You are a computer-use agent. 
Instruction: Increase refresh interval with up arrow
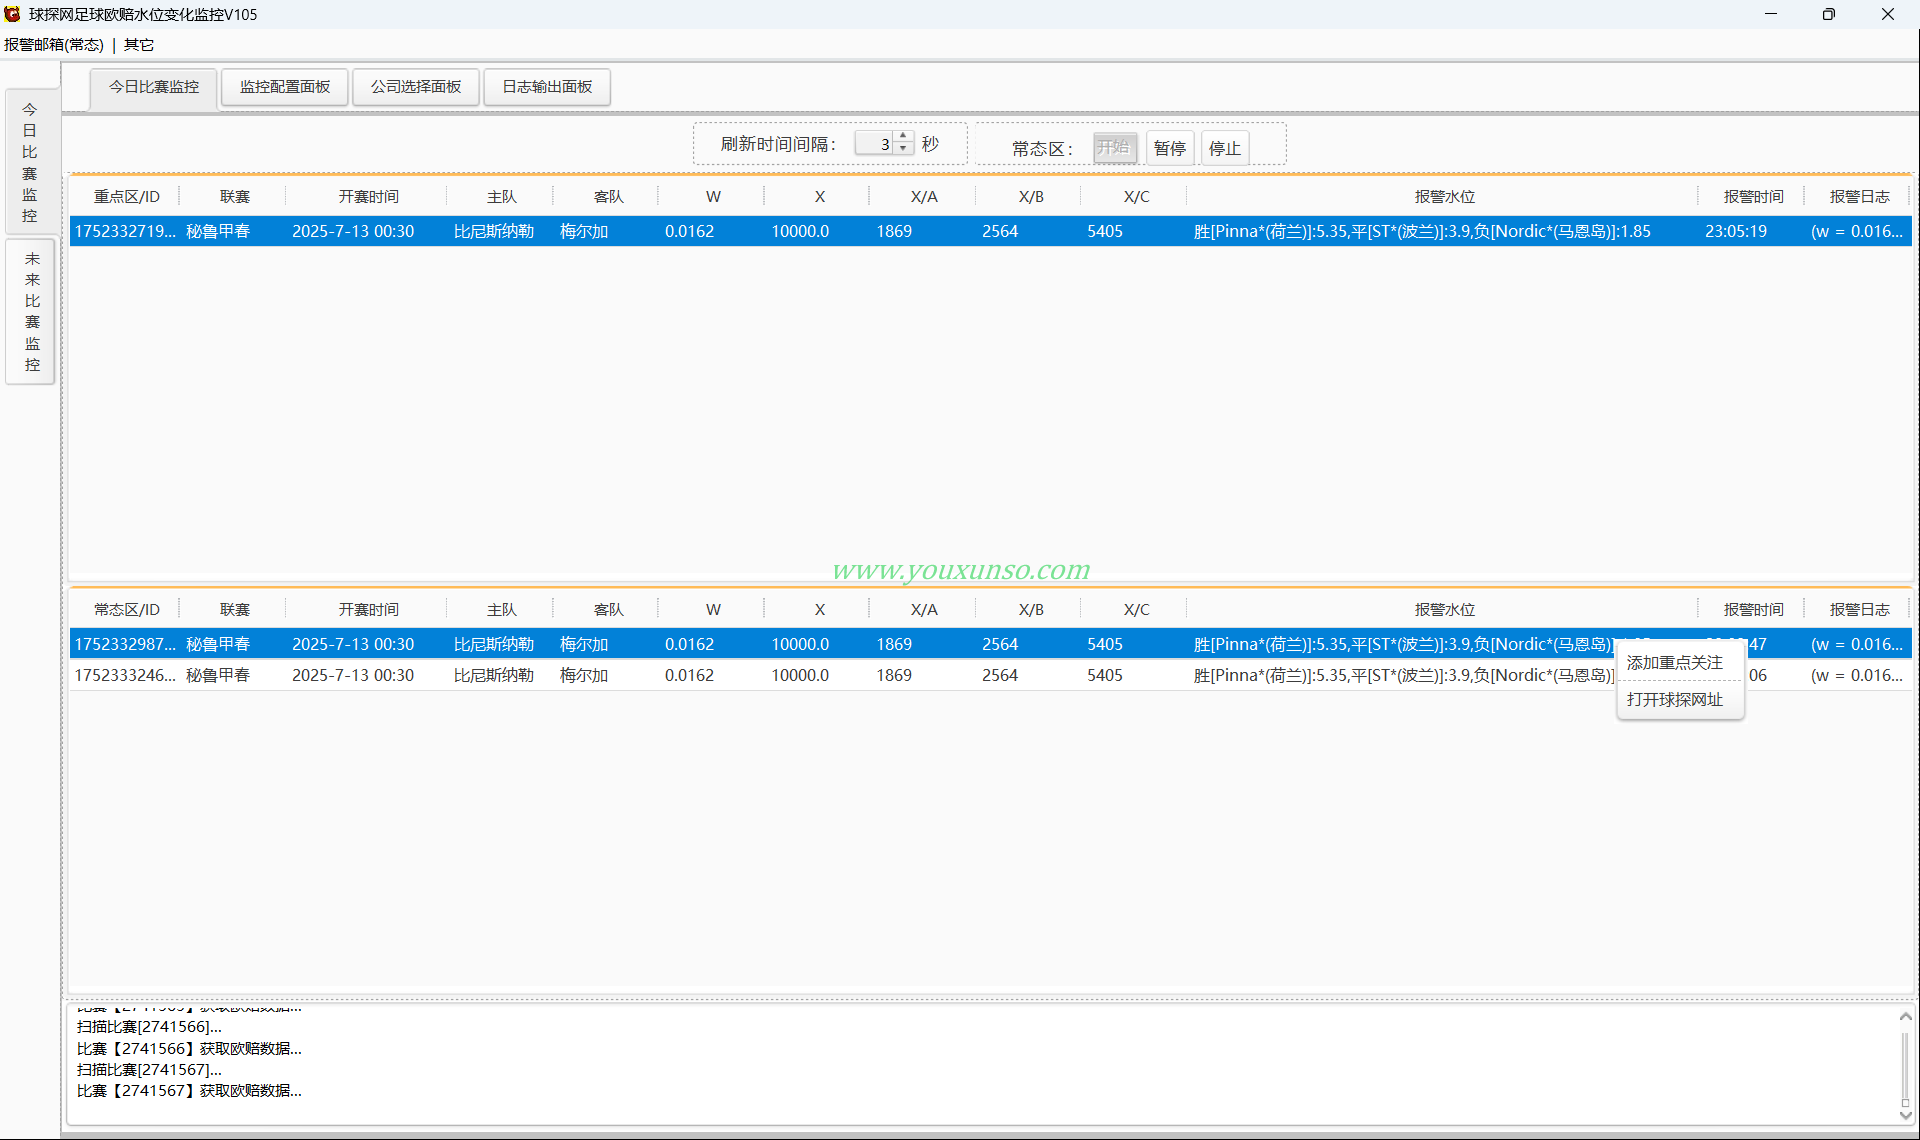point(904,136)
